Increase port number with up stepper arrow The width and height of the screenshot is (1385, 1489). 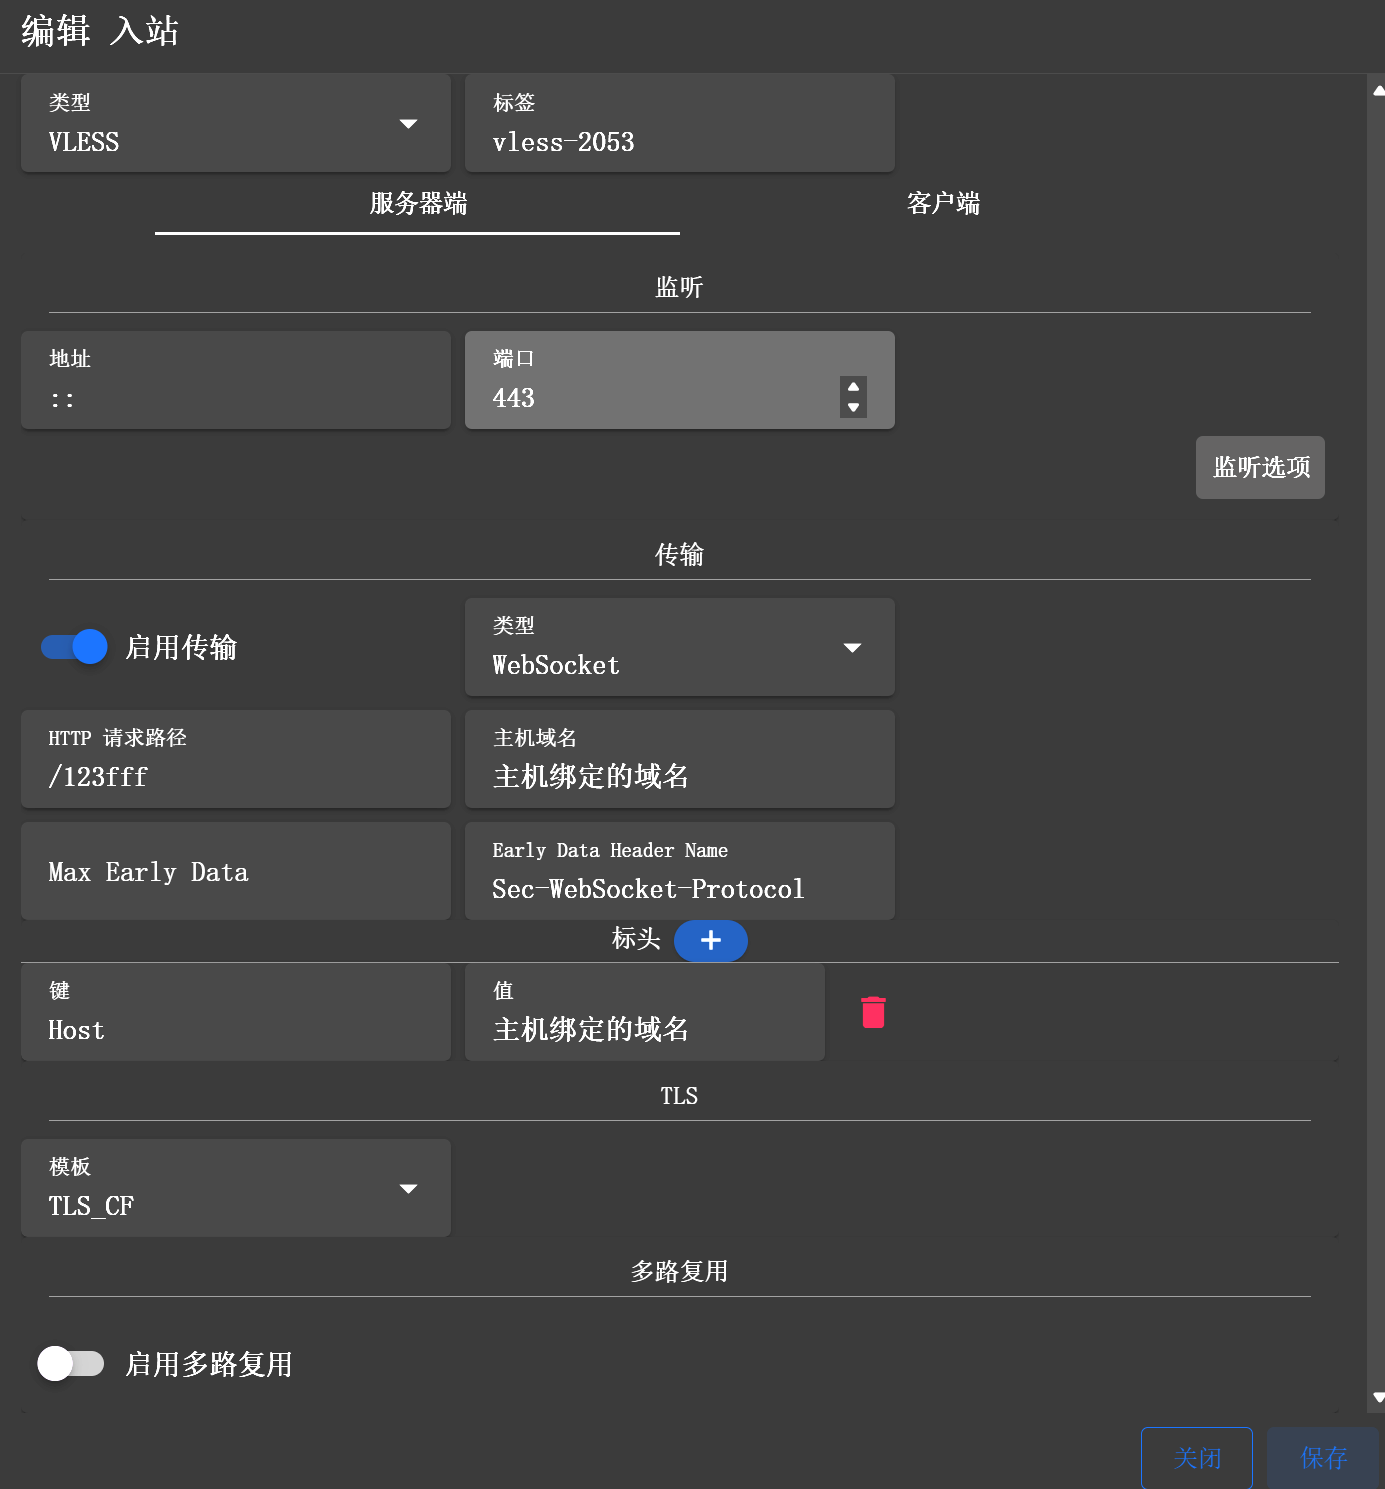coord(853,387)
